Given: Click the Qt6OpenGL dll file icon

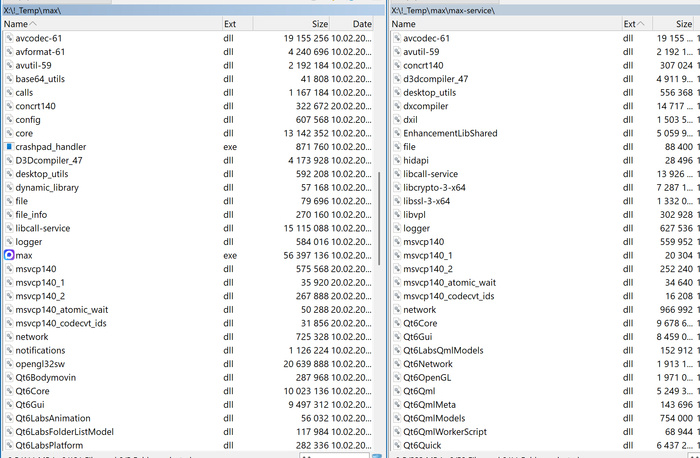Looking at the screenshot, I should [397, 377].
